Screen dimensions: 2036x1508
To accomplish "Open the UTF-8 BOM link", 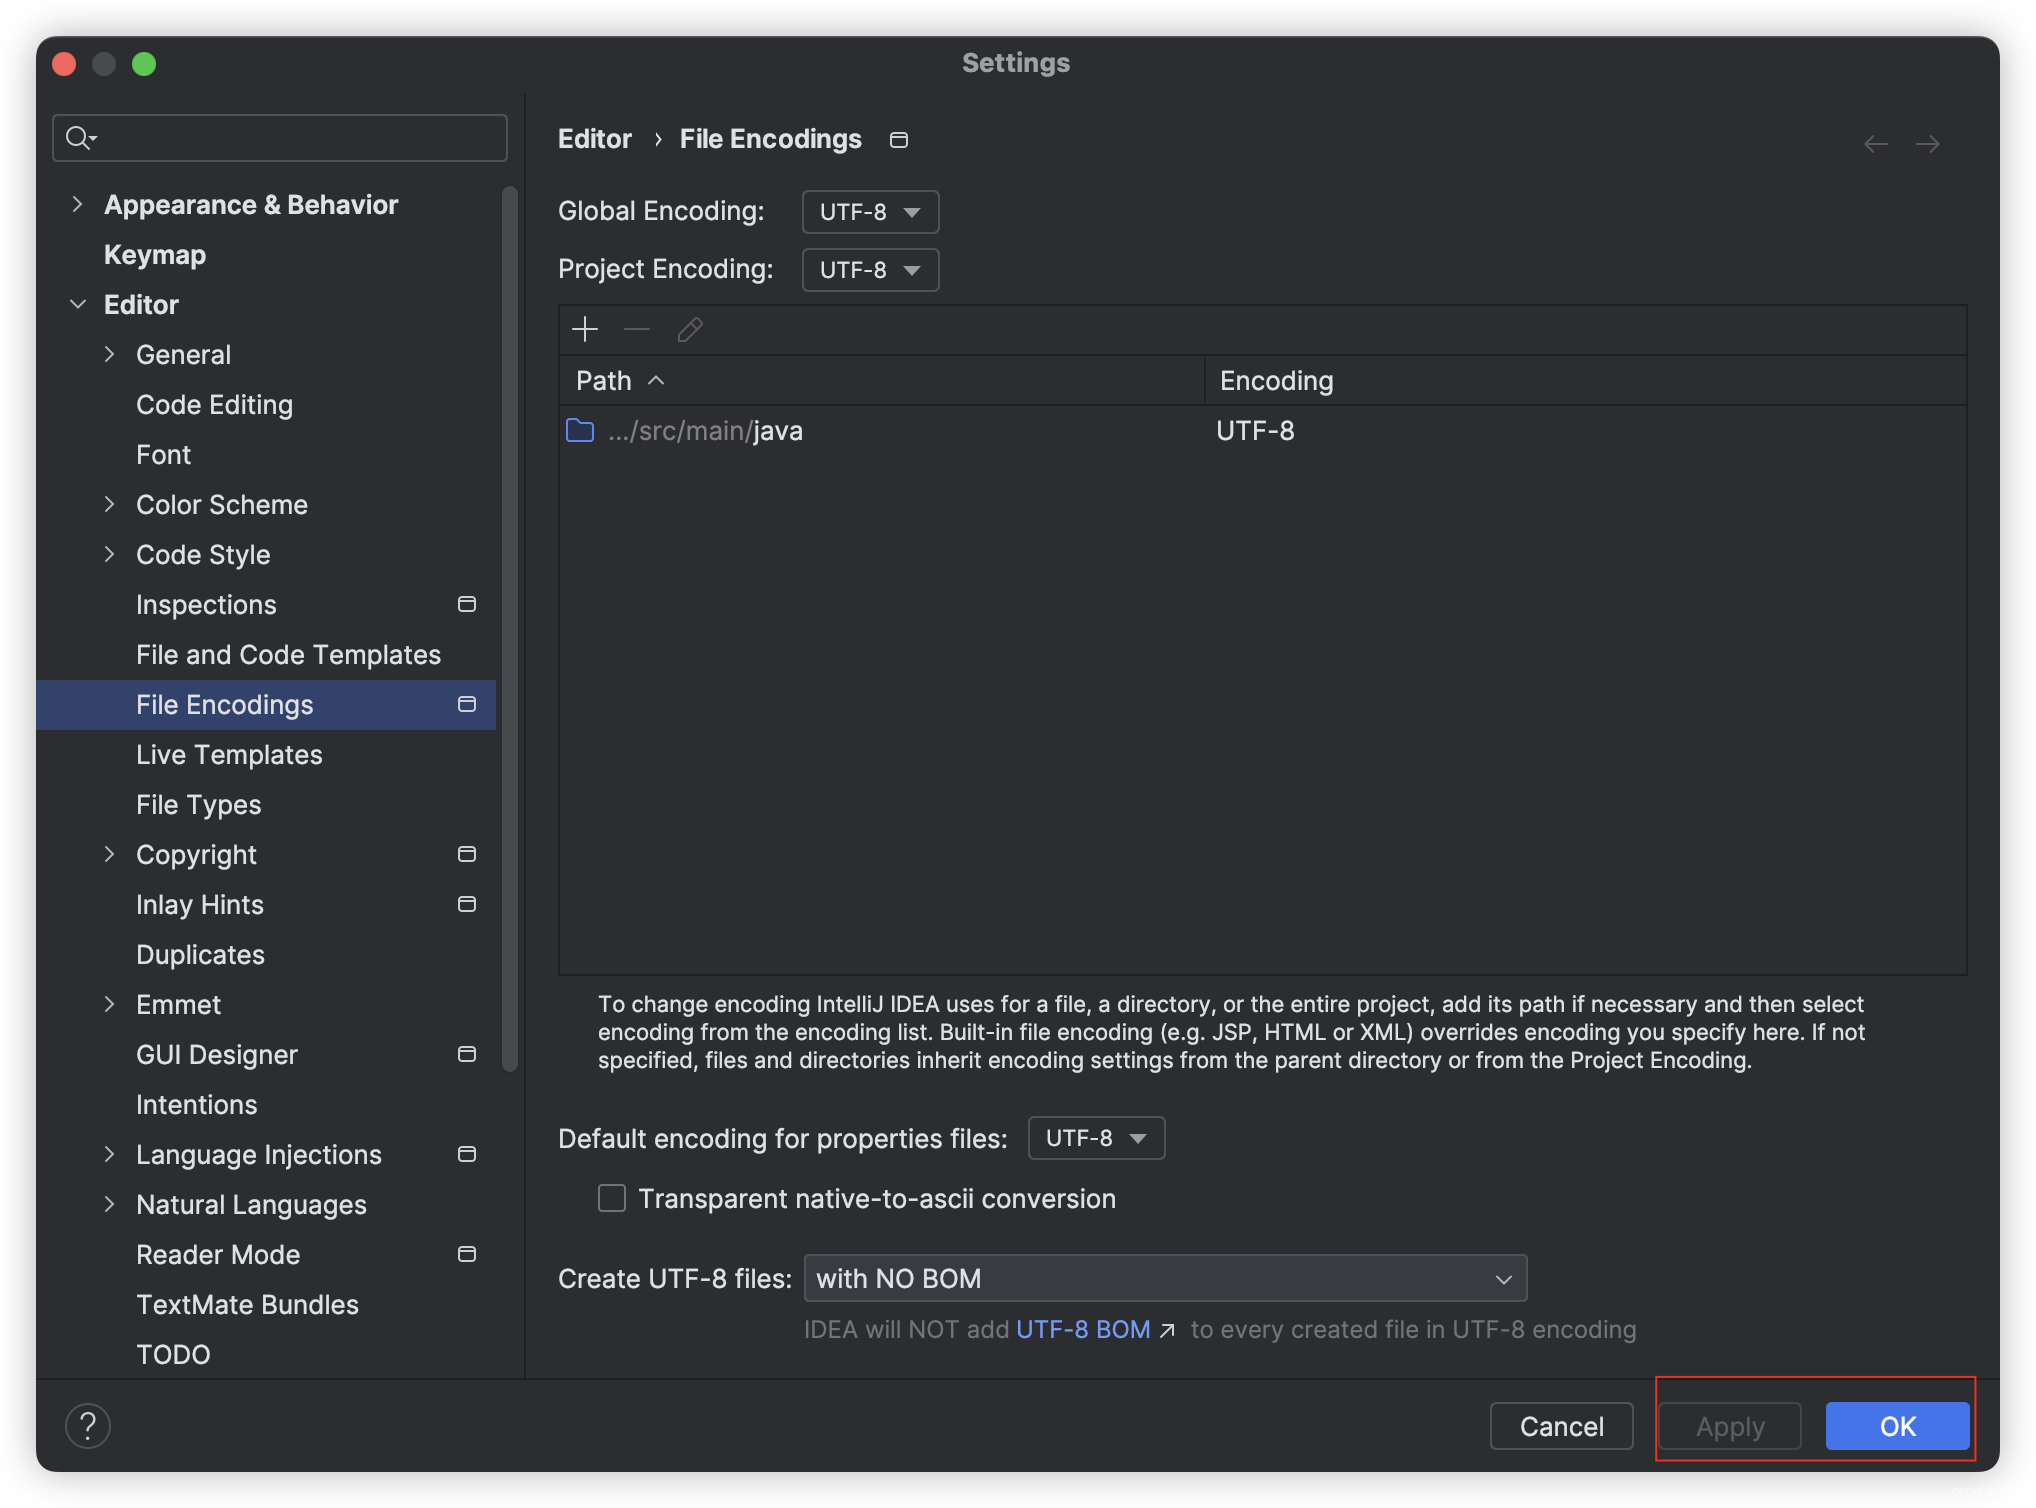I will pos(1083,1330).
